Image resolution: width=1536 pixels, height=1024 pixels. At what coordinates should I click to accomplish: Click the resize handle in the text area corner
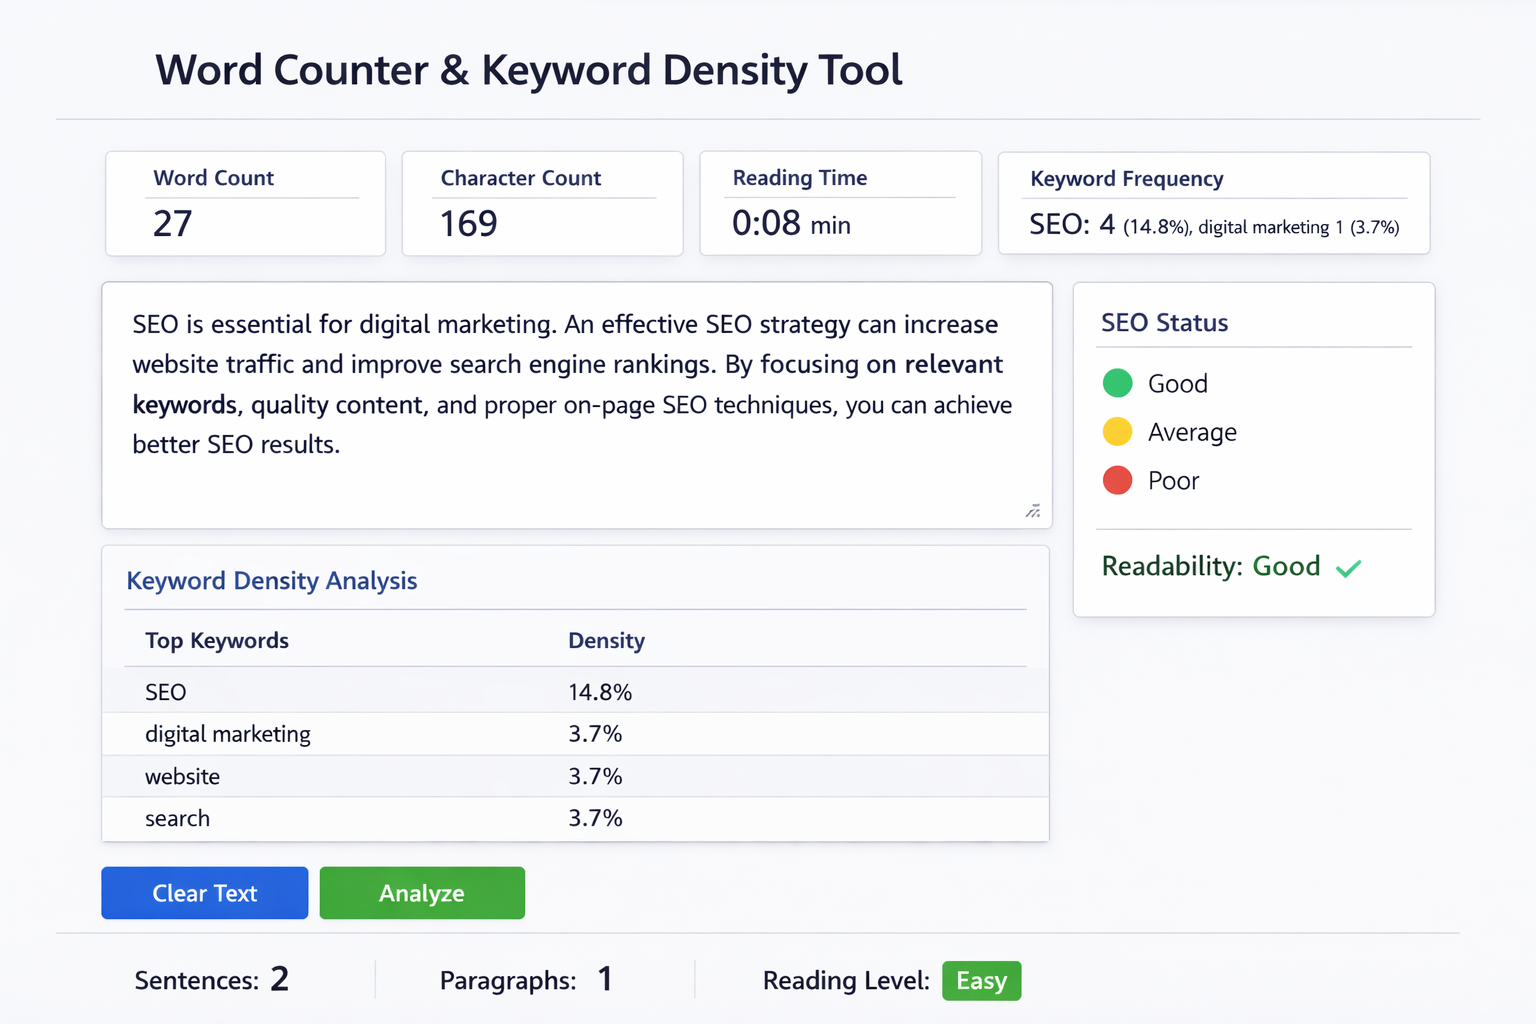pyautogui.click(x=1033, y=511)
